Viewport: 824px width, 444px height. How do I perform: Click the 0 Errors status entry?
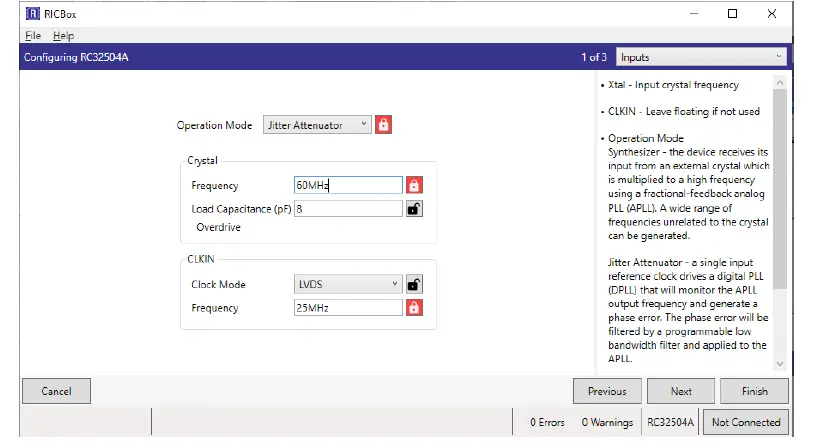pos(547,422)
